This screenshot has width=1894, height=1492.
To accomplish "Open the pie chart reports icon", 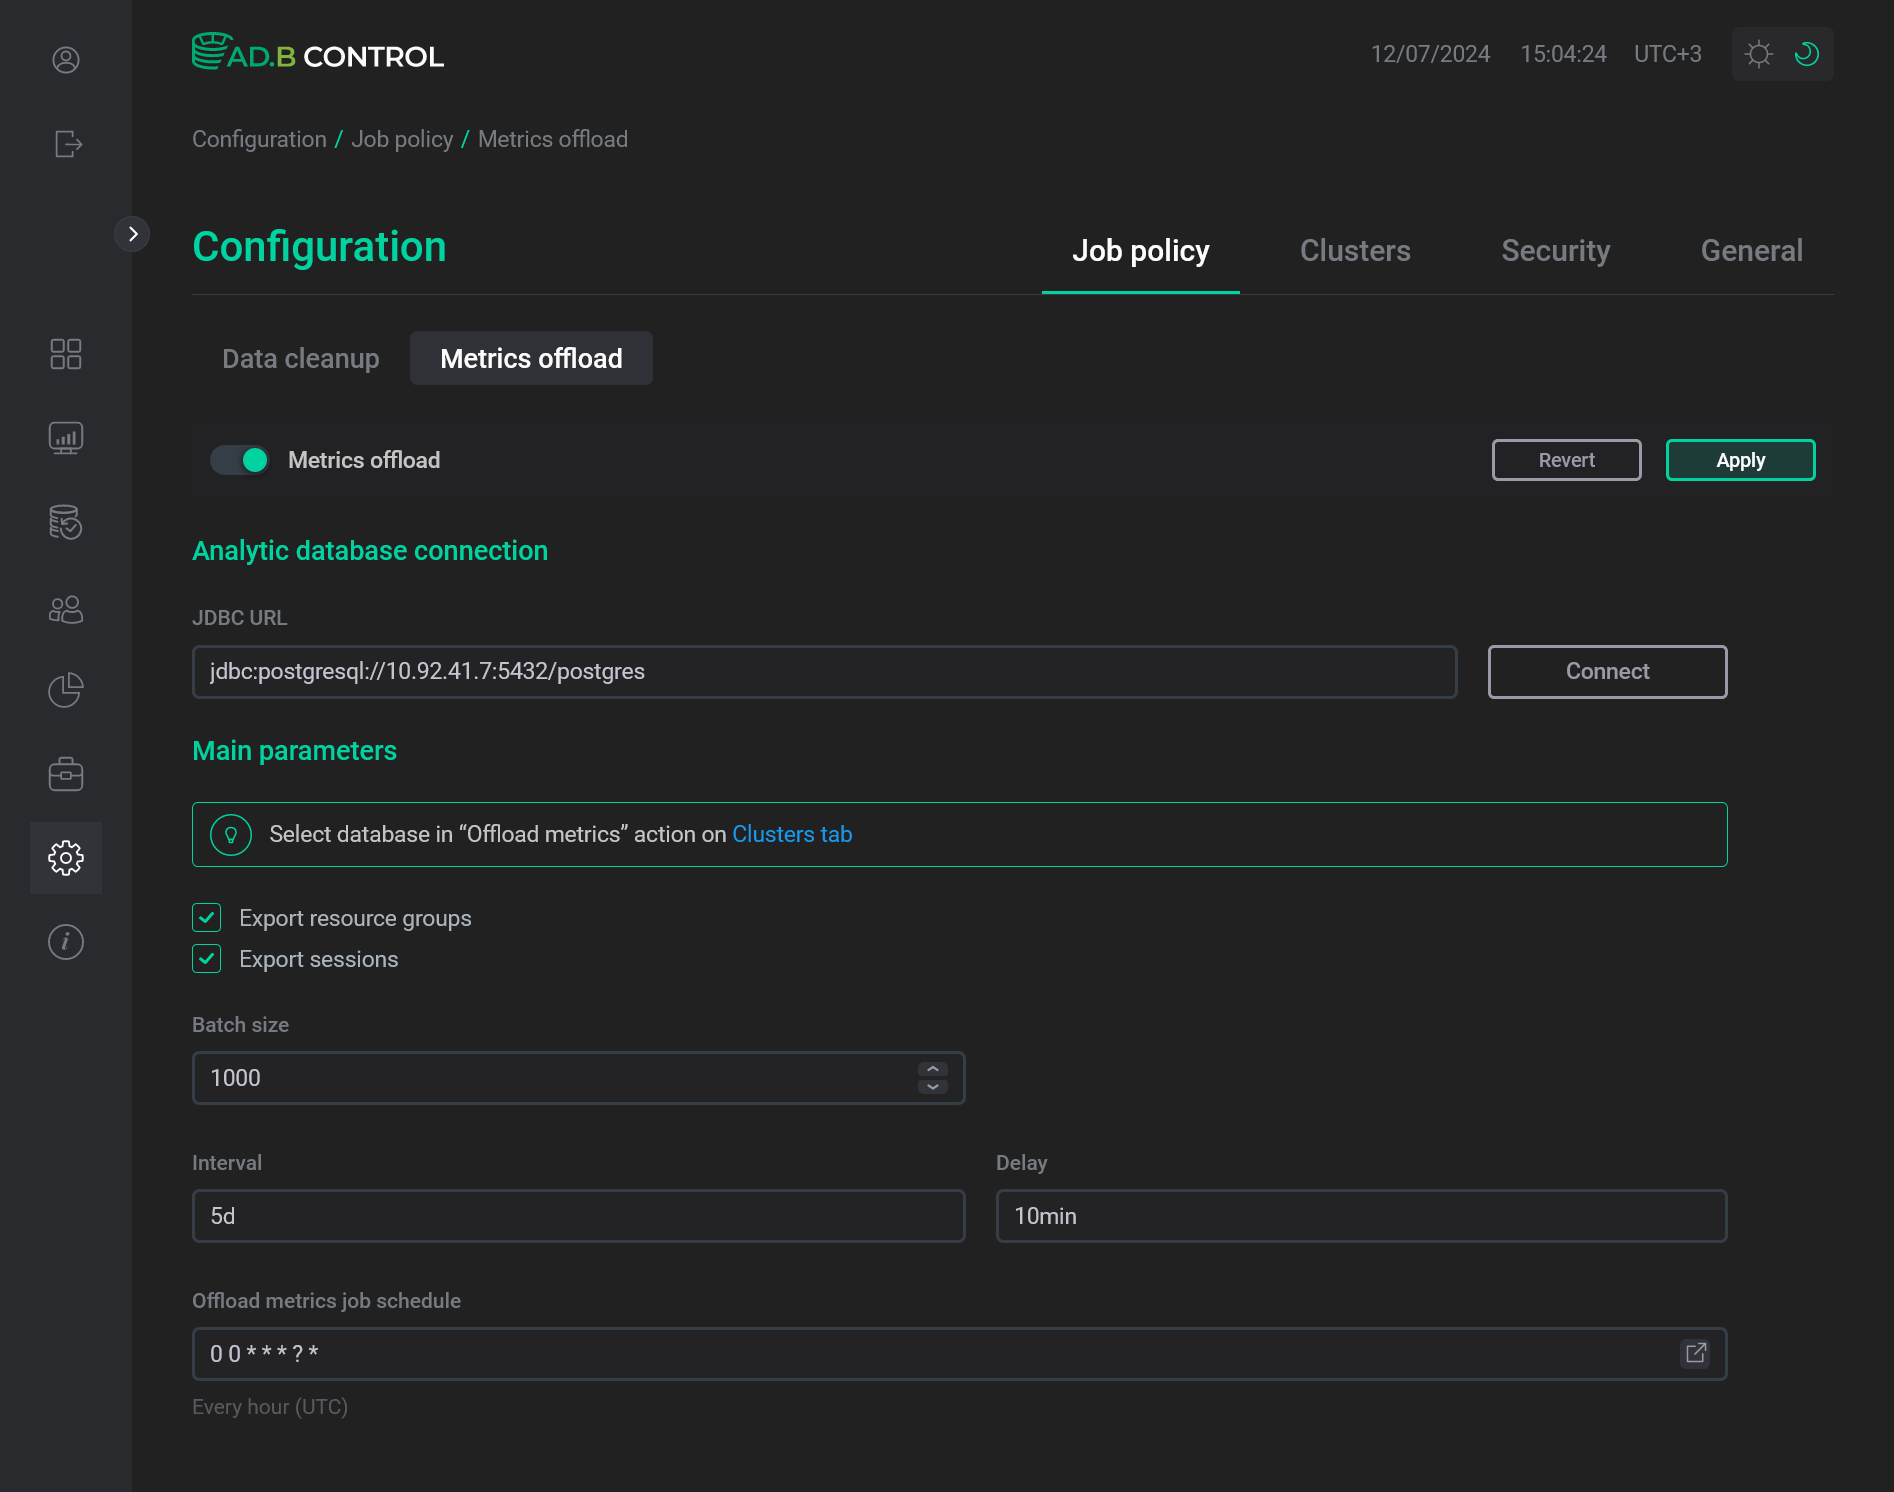I will (66, 690).
